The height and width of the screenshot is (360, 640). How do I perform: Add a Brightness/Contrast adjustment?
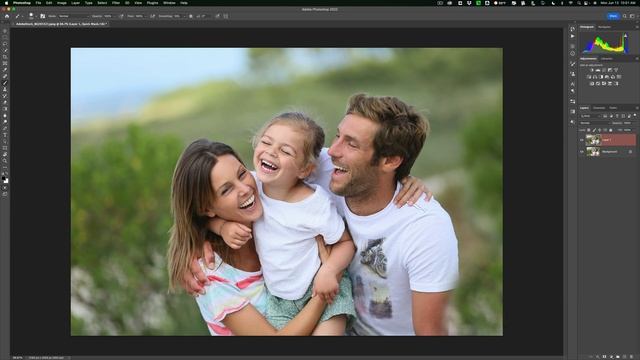pyautogui.click(x=592, y=70)
